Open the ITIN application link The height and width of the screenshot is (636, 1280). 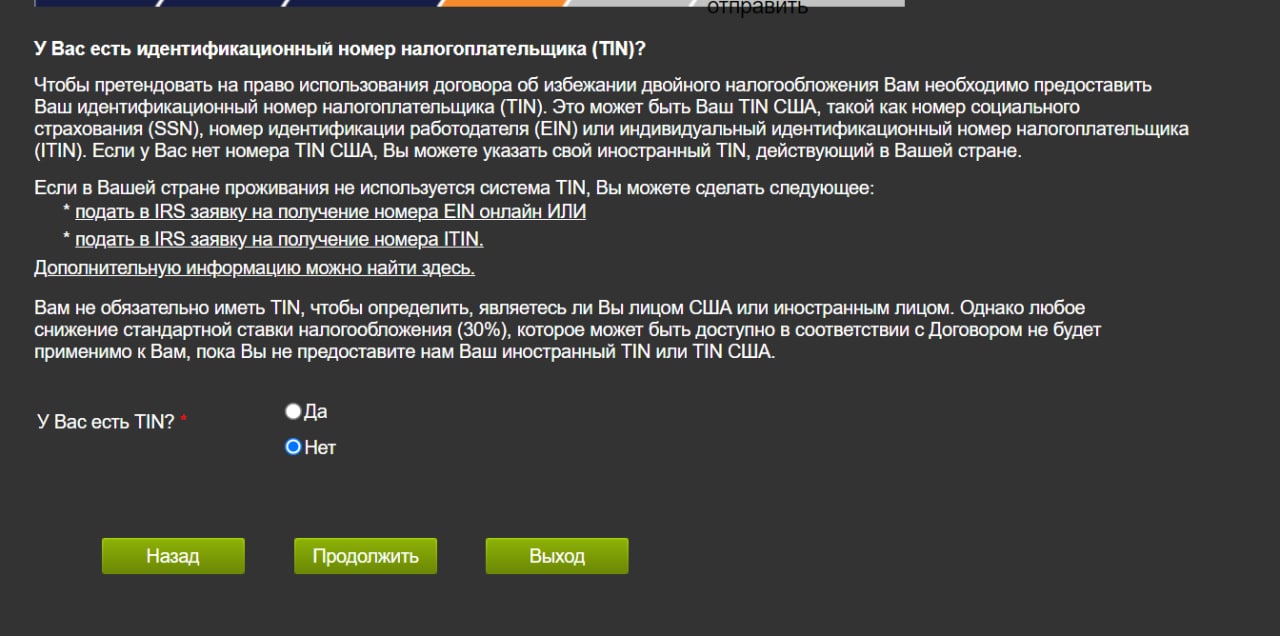click(279, 239)
